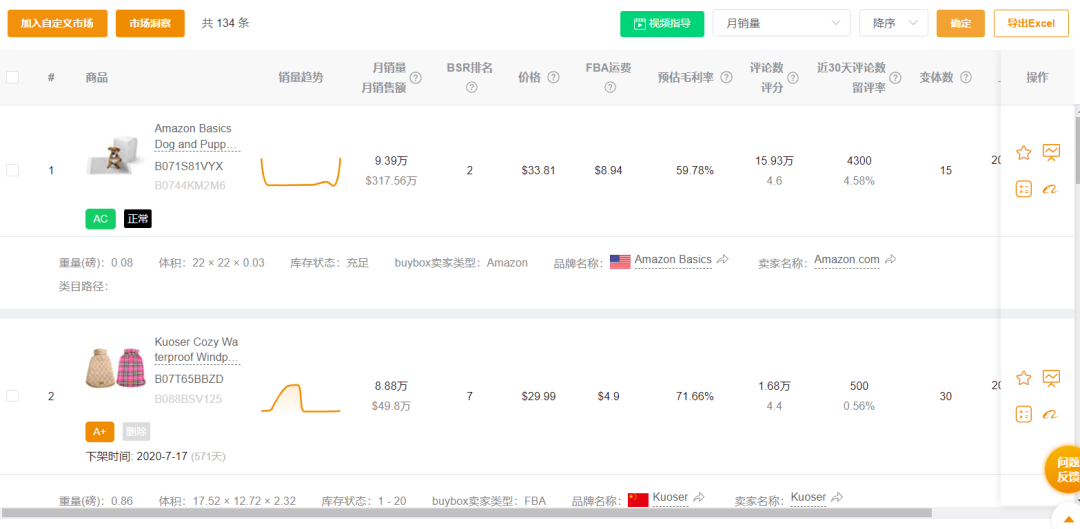This screenshot has height=529, width=1080.
Task: Open the 降序 sort order dropdown
Action: pyautogui.click(x=894, y=23)
